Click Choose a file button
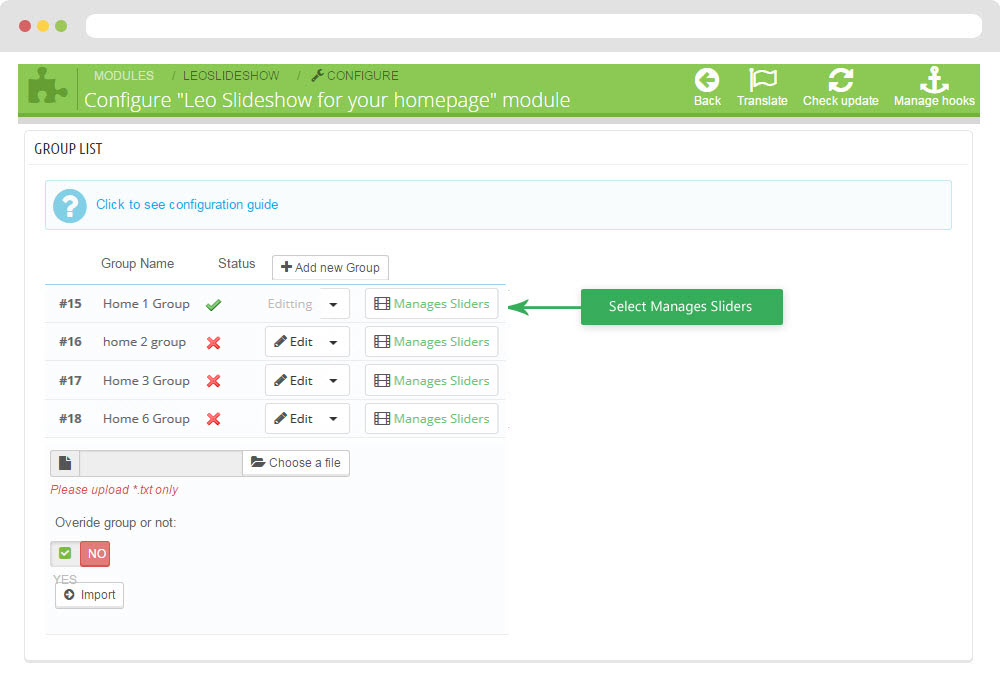The width and height of the screenshot is (1000, 673). [296, 463]
